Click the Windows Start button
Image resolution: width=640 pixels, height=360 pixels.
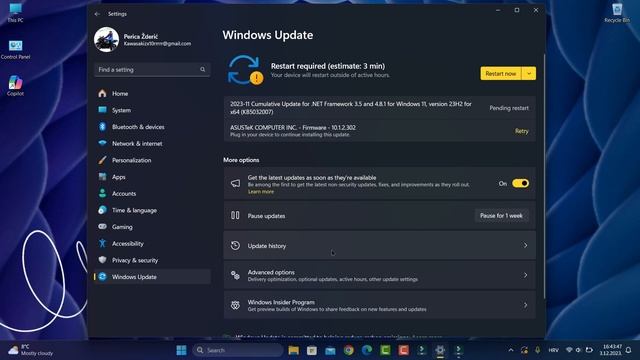pos(181,350)
